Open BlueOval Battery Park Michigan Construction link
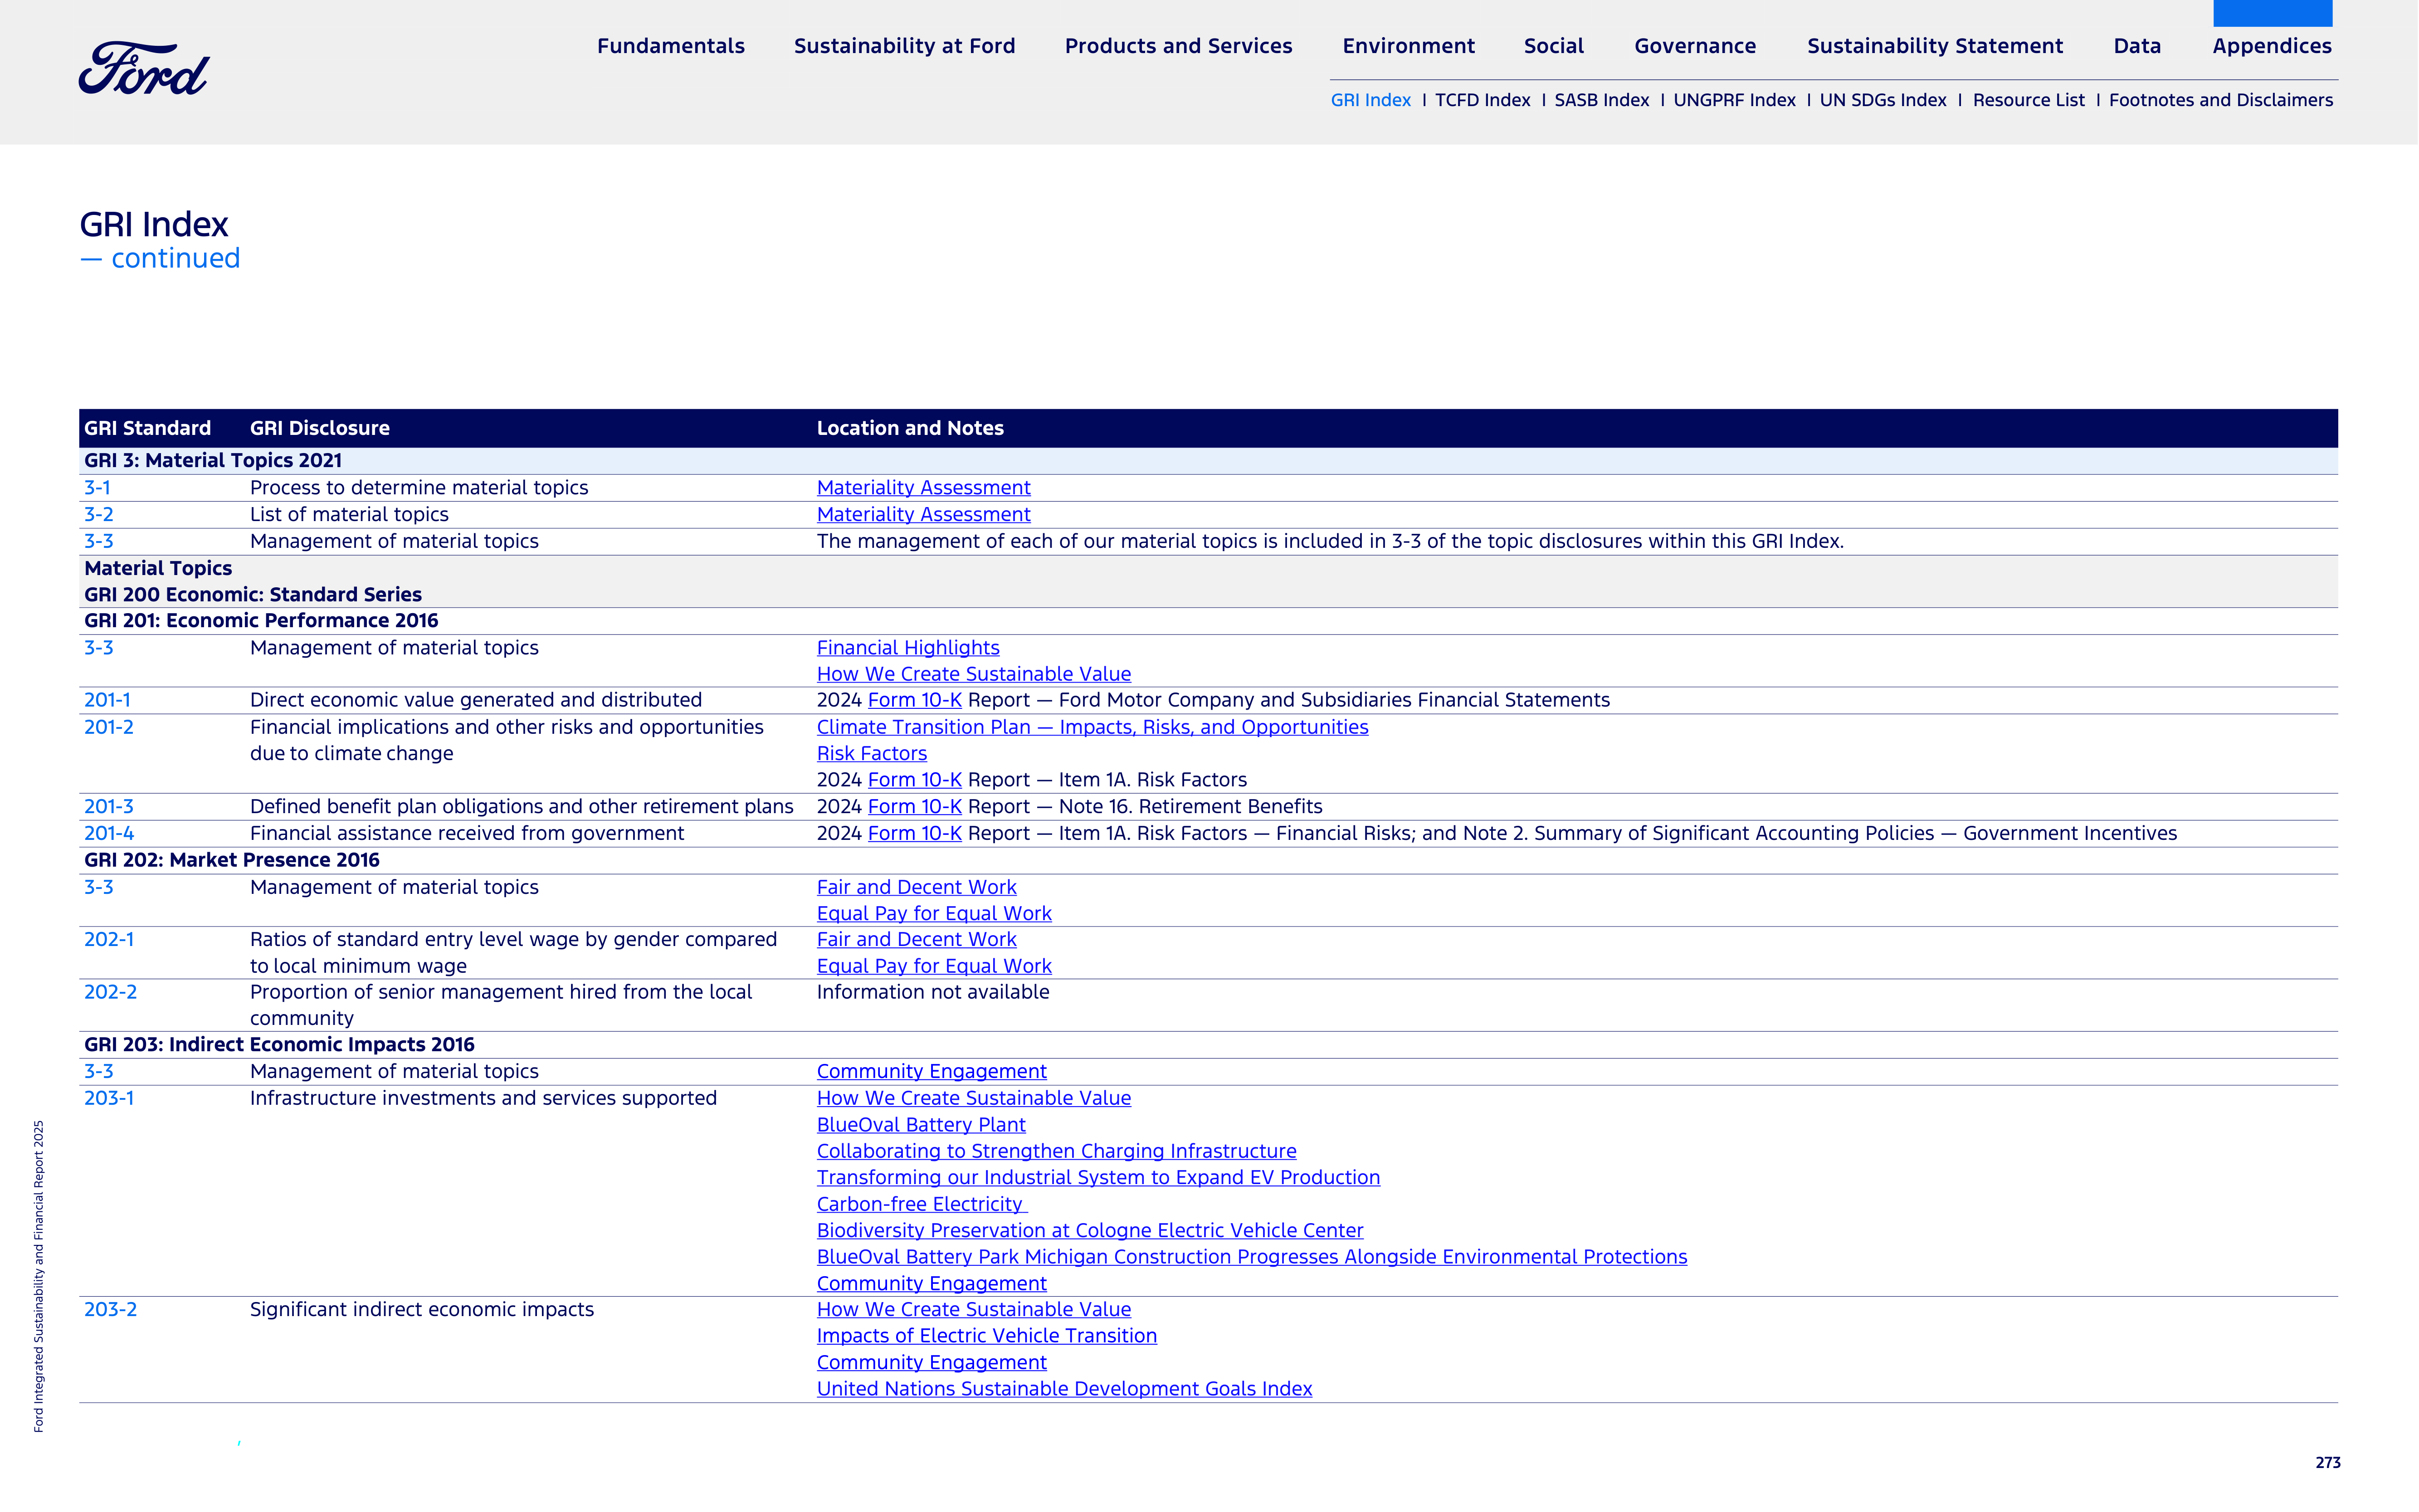 1252,1258
